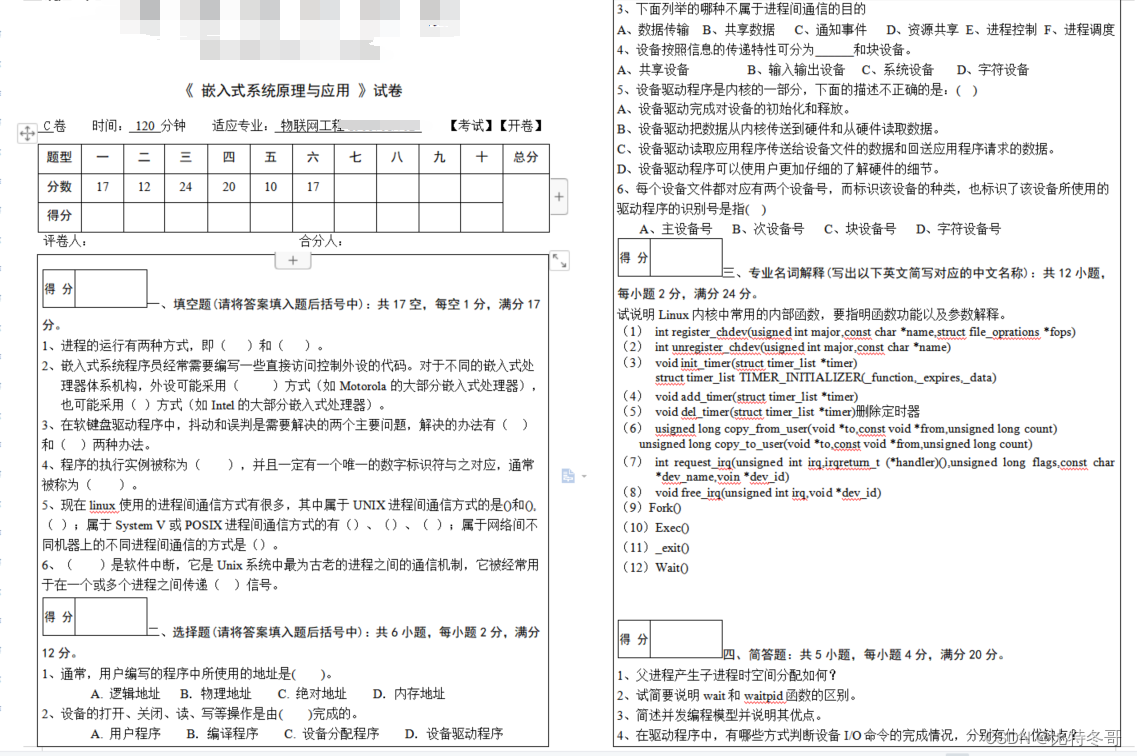1137x756 pixels.
Task: Click option A、主设备号
Action: [x=675, y=229]
